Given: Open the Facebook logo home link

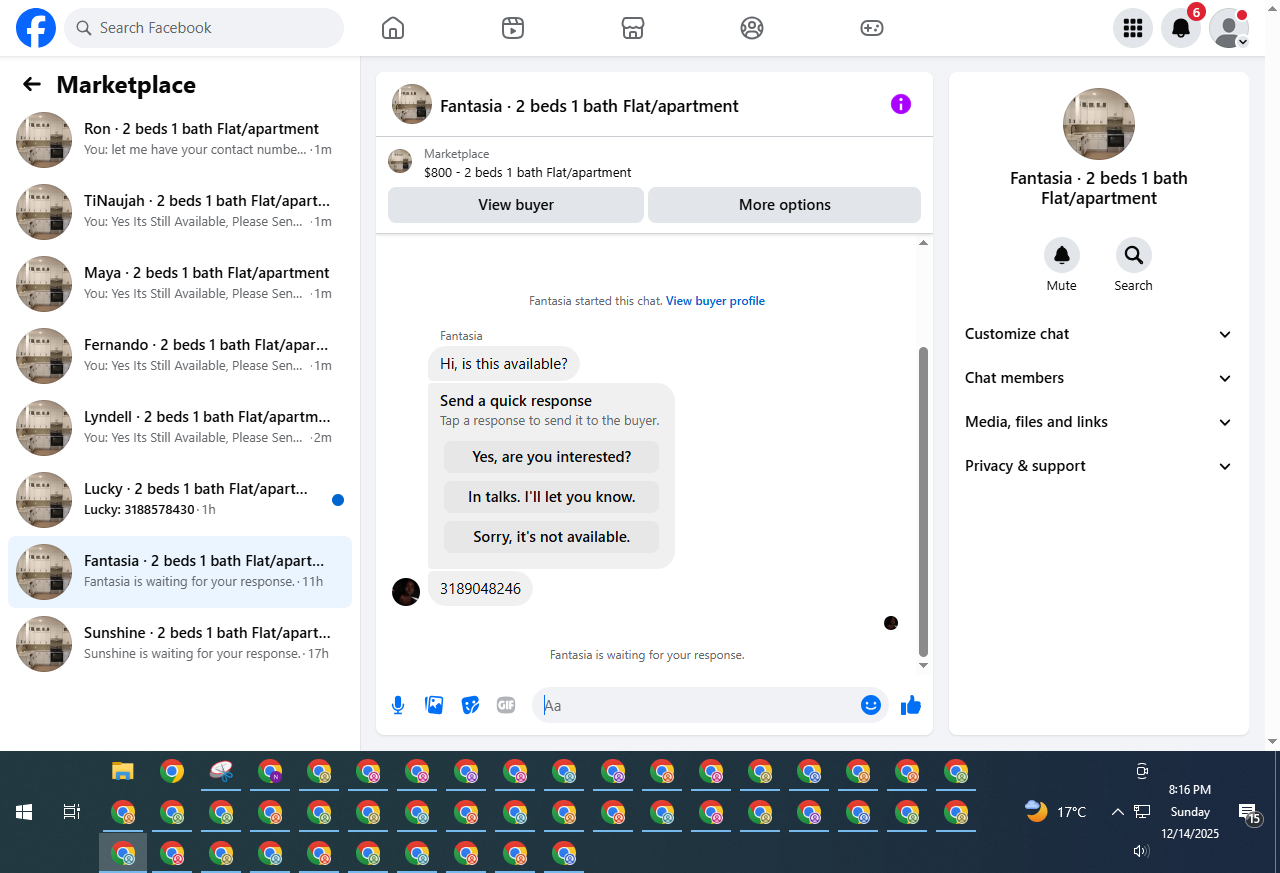Looking at the screenshot, I should coord(36,28).
